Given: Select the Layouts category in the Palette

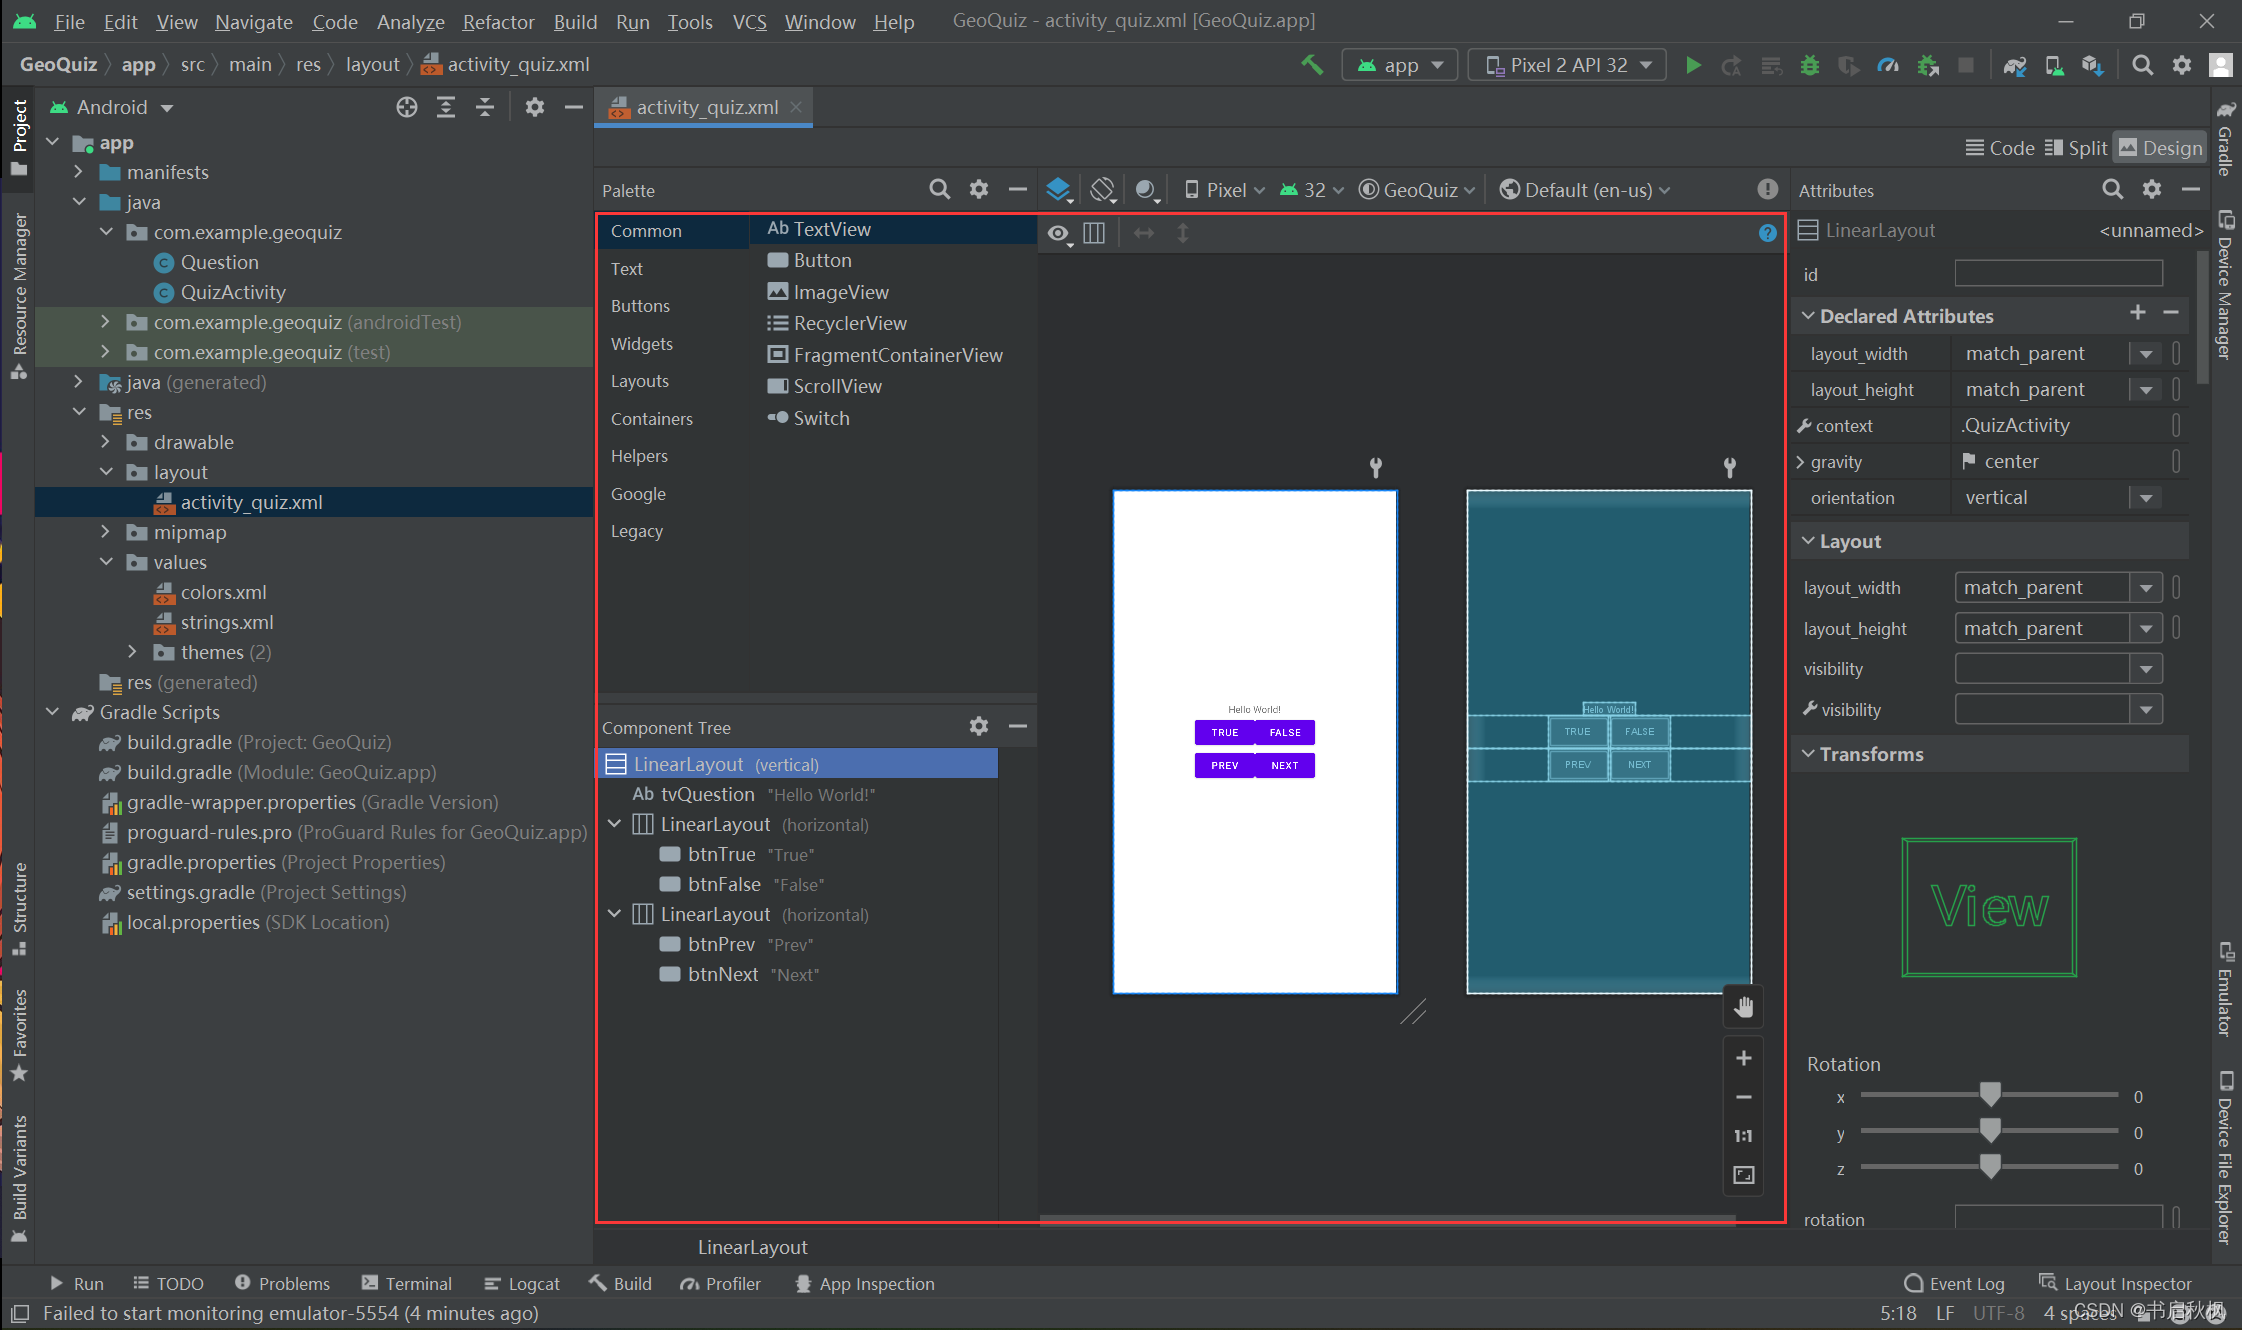Looking at the screenshot, I should point(640,381).
